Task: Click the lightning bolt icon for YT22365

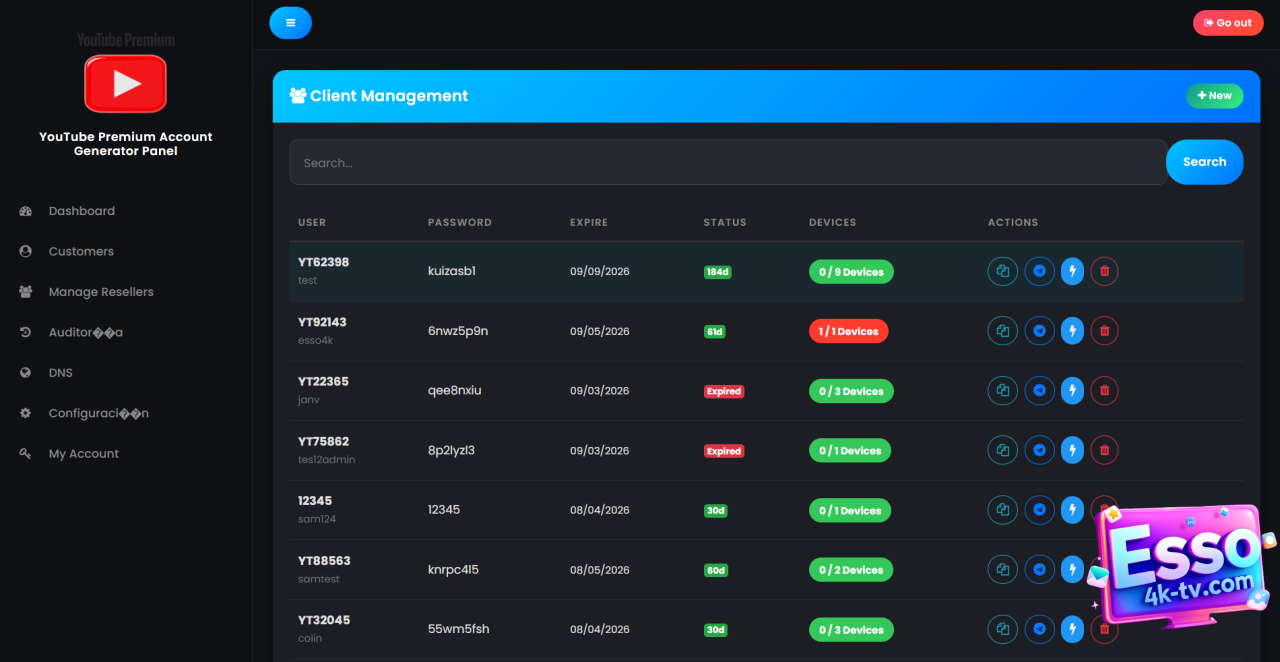Action: coord(1072,391)
